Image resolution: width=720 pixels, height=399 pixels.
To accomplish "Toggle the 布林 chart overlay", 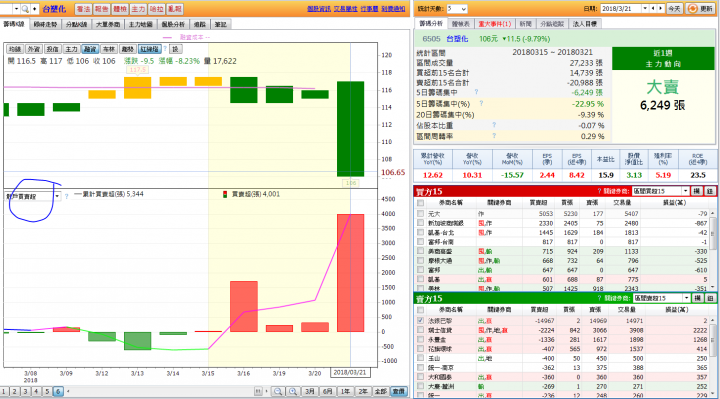I will 109,49.
